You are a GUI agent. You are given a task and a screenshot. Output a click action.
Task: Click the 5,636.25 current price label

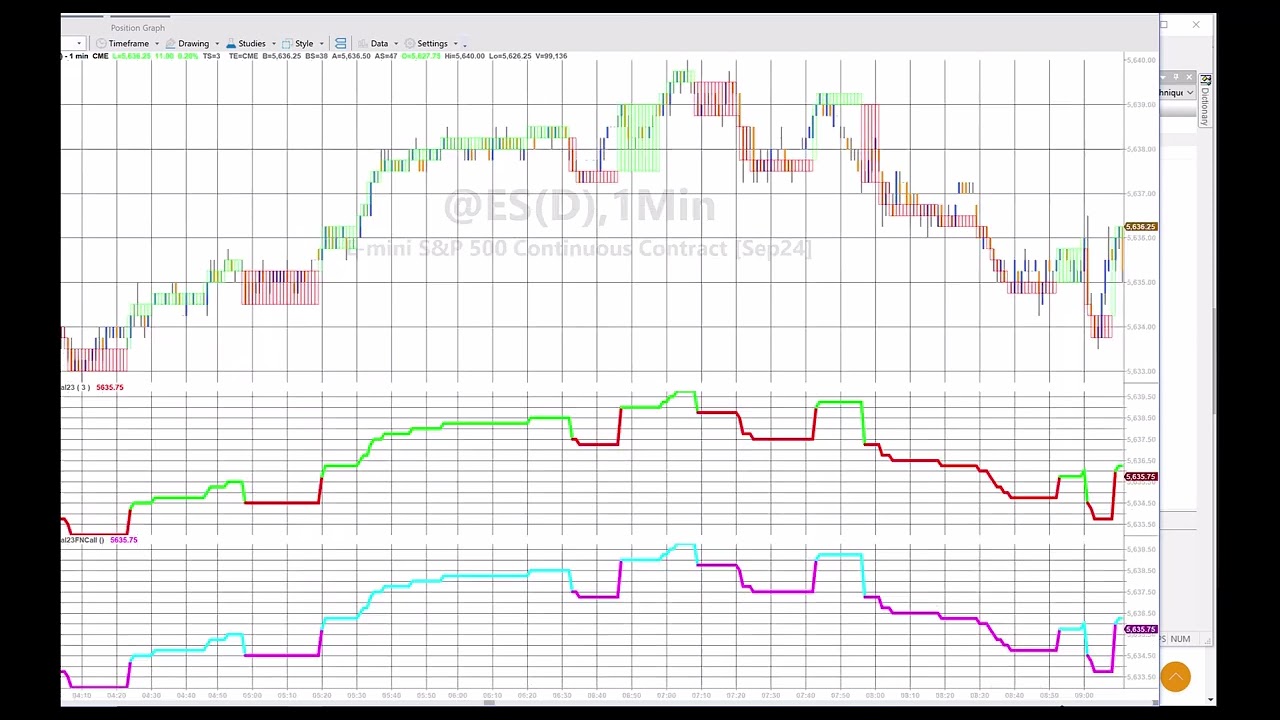[x=1141, y=227]
